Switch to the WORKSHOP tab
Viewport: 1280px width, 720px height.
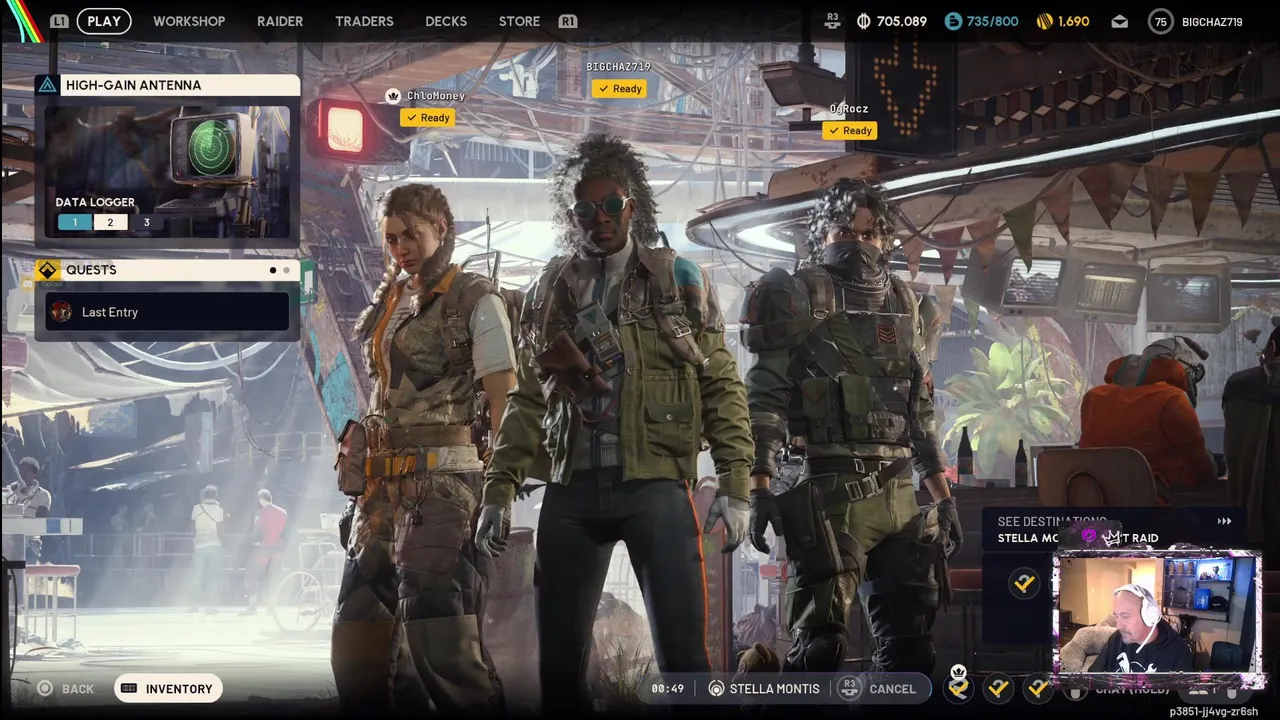[x=189, y=21]
